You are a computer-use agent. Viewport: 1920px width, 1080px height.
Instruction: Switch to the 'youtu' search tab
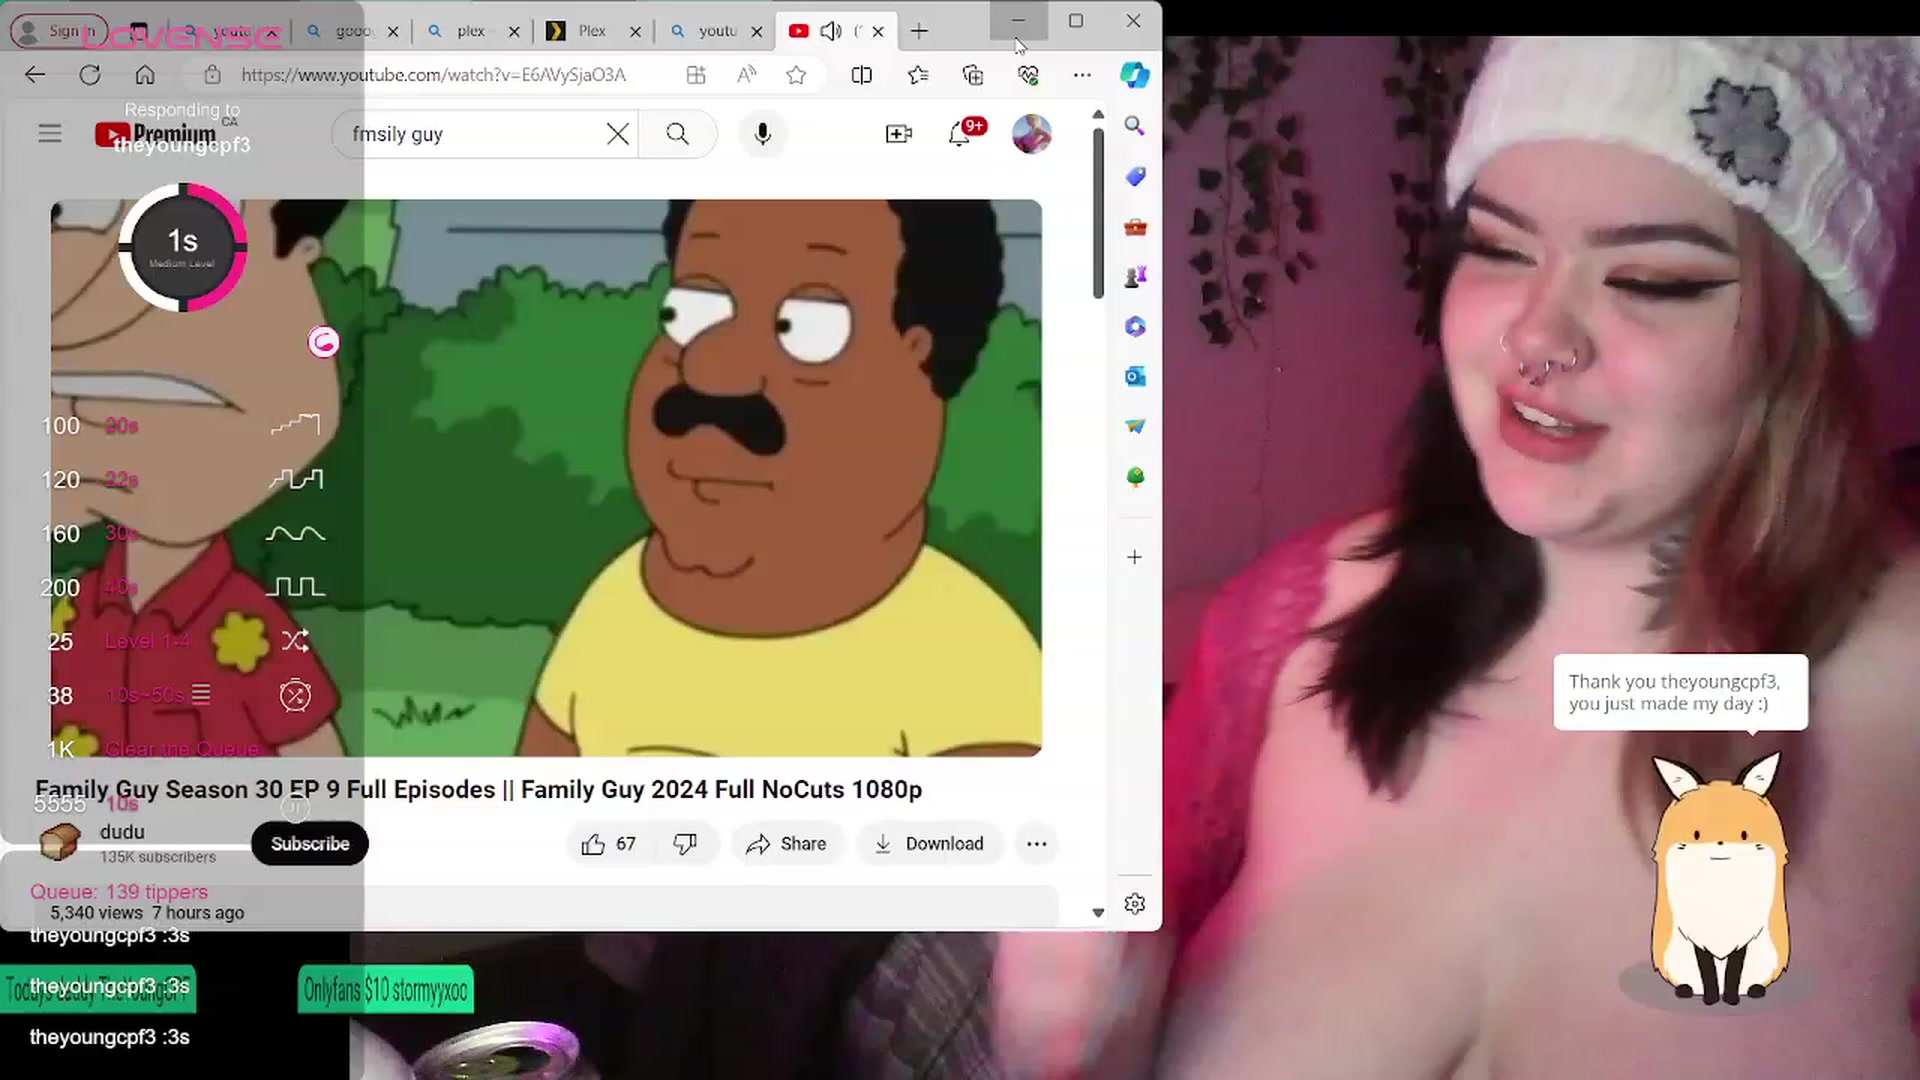click(716, 31)
